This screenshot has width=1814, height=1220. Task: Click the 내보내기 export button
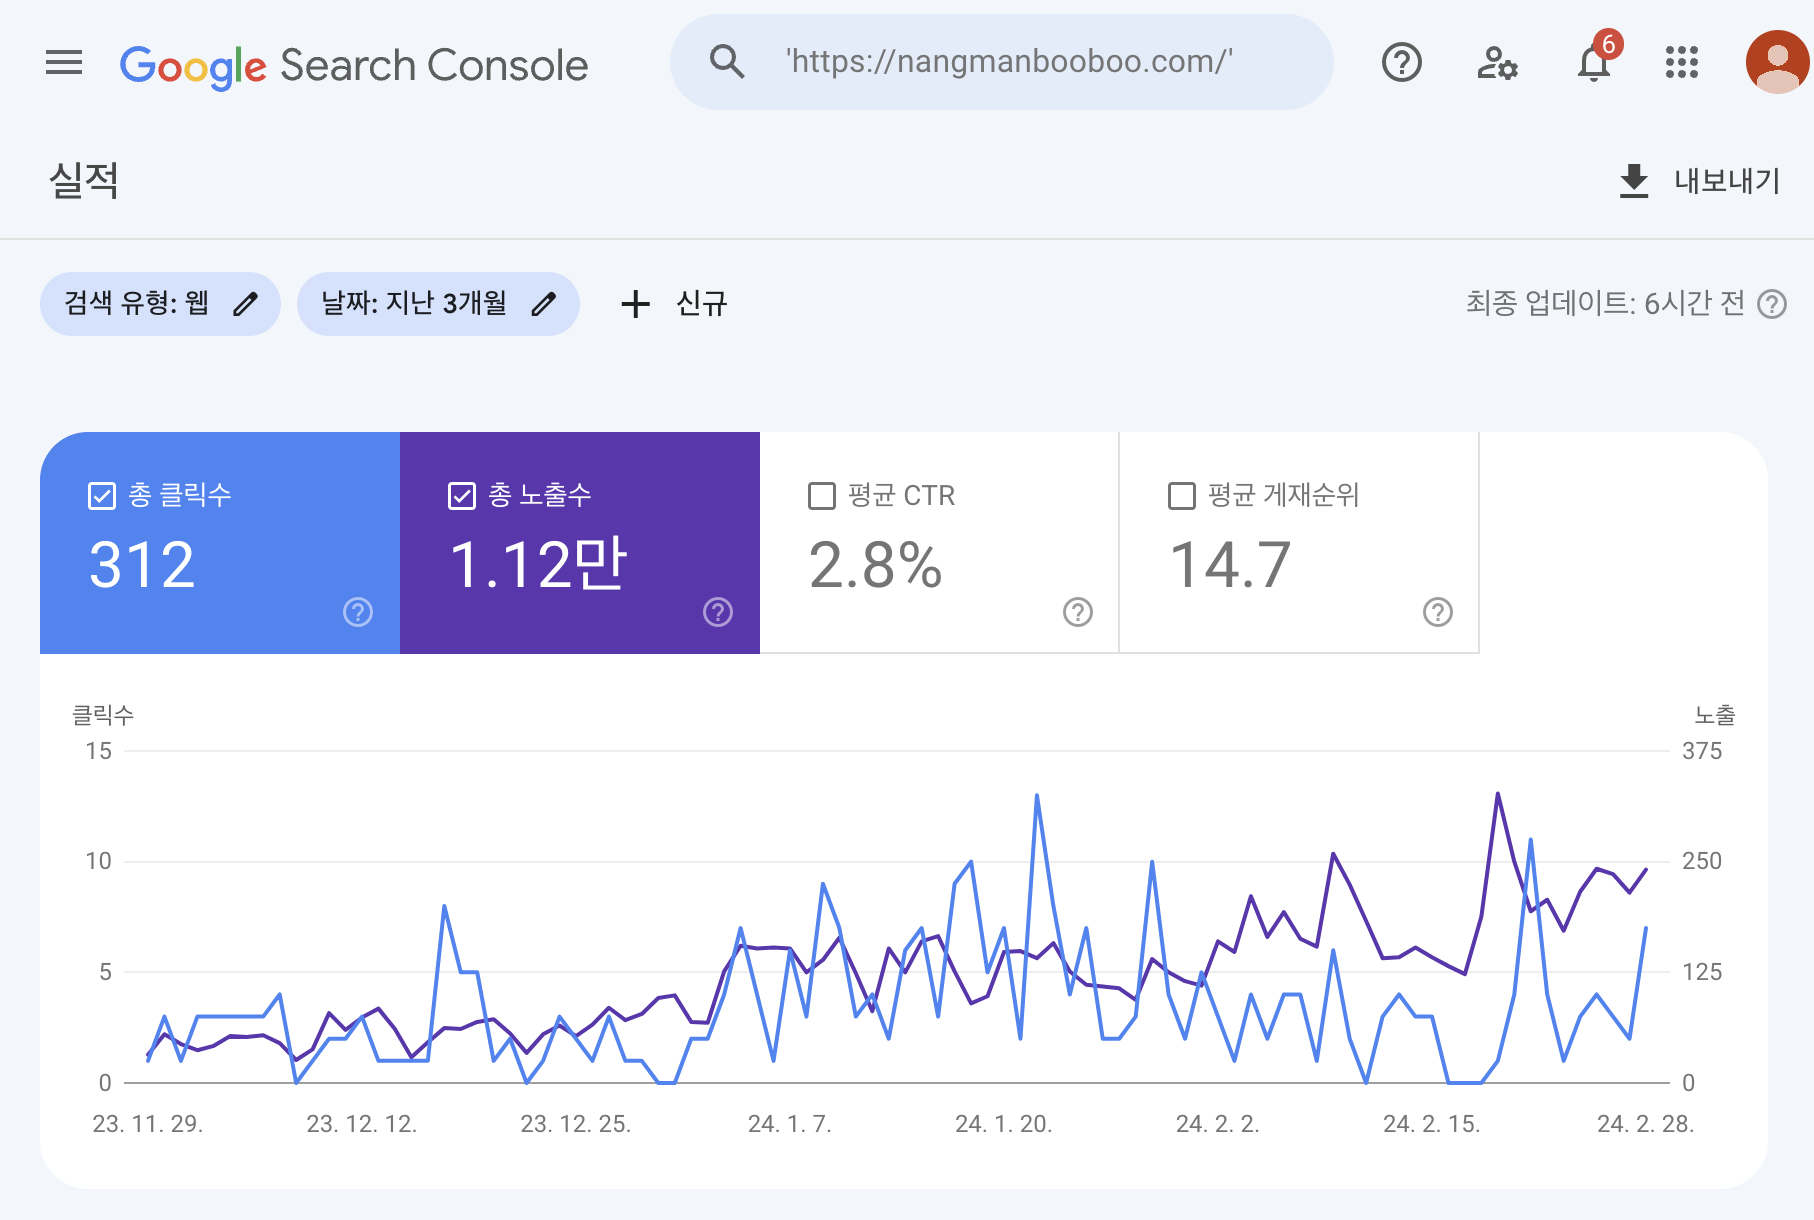(1700, 181)
